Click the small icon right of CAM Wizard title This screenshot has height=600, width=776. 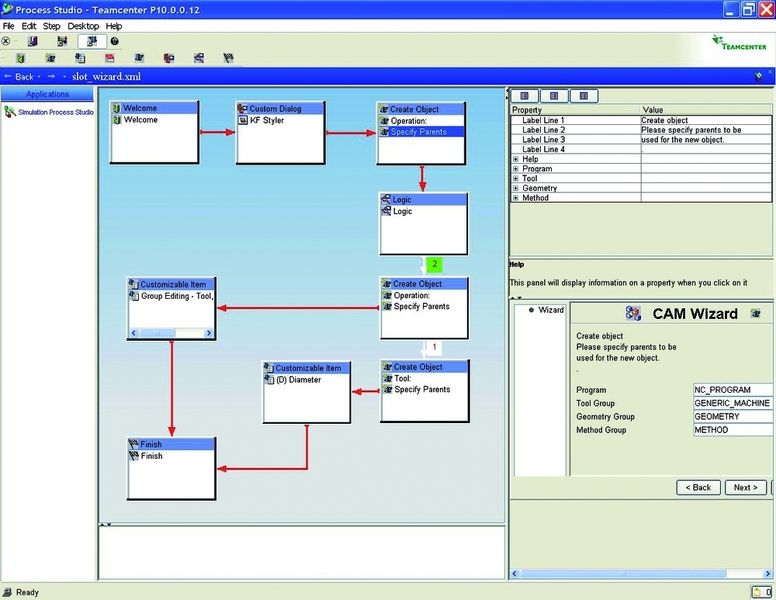755,313
